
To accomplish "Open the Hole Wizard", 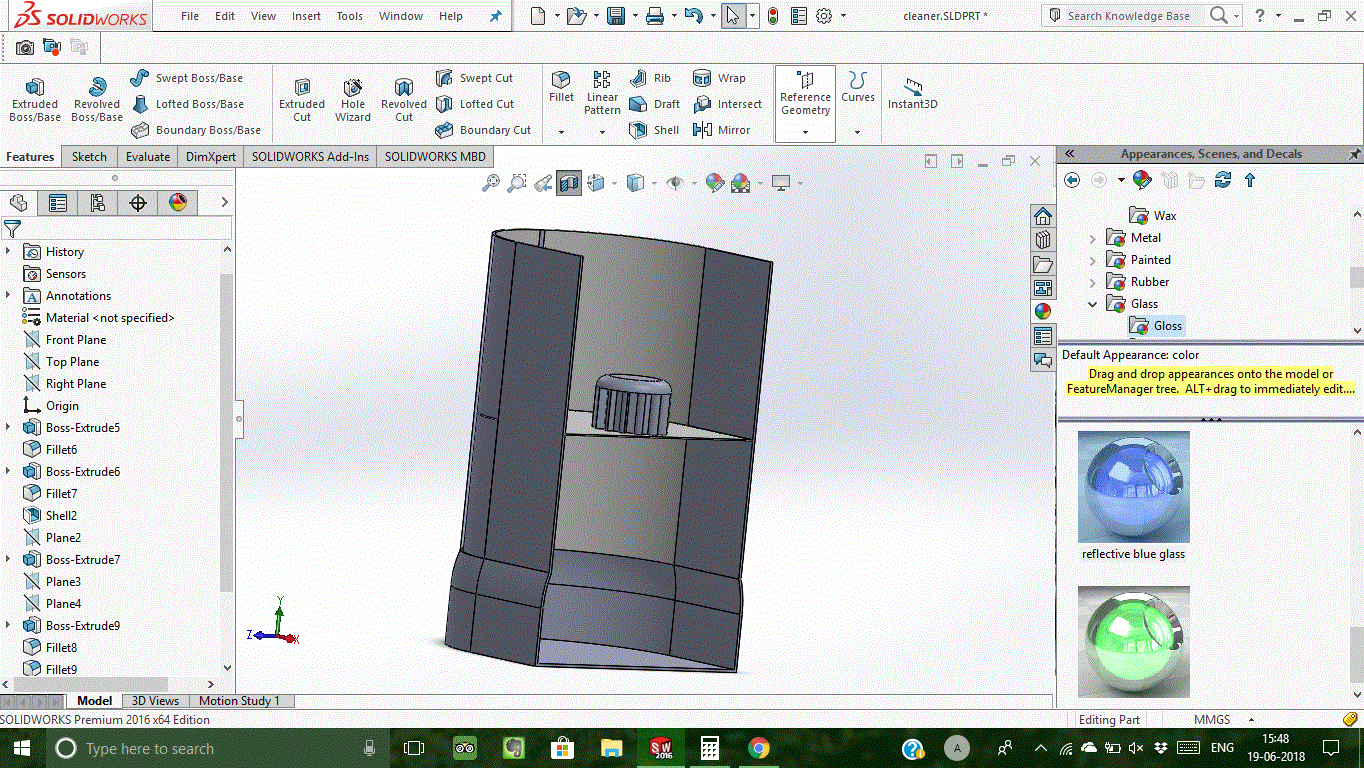I will pos(353,101).
